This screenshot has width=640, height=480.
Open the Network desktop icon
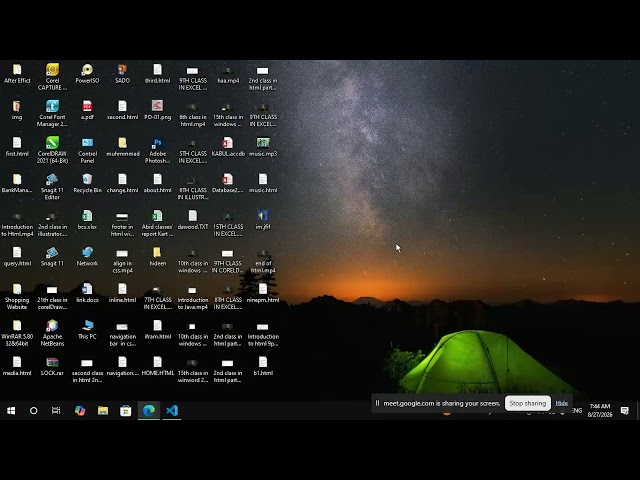(87, 257)
